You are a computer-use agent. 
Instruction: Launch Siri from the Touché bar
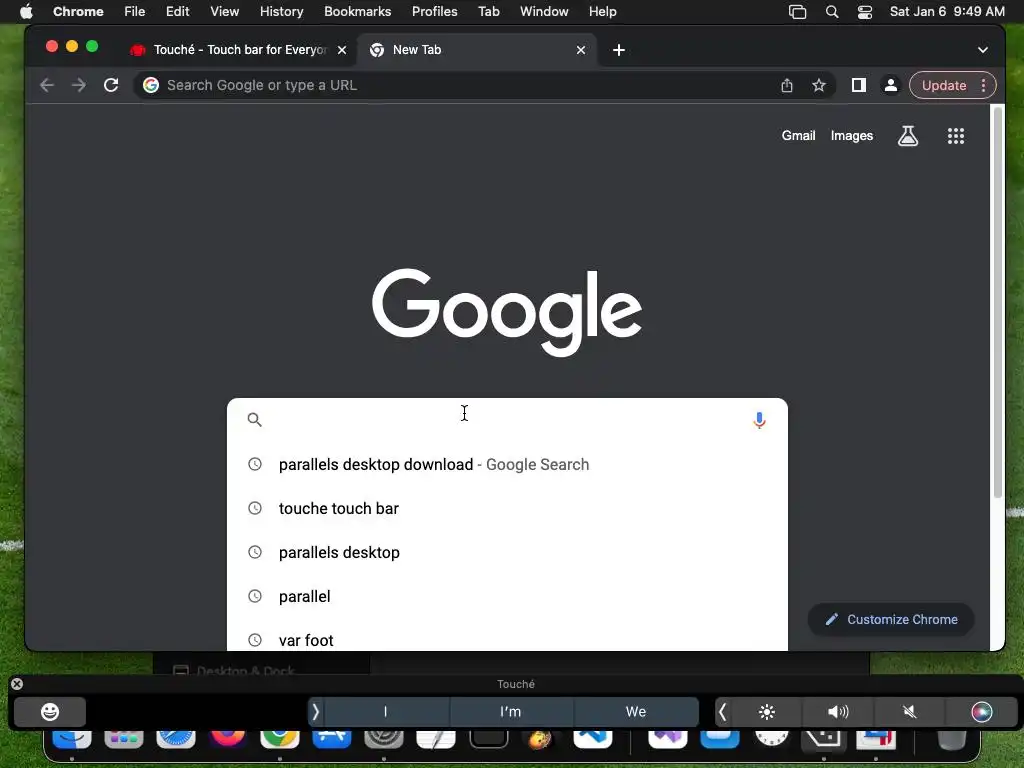(982, 712)
